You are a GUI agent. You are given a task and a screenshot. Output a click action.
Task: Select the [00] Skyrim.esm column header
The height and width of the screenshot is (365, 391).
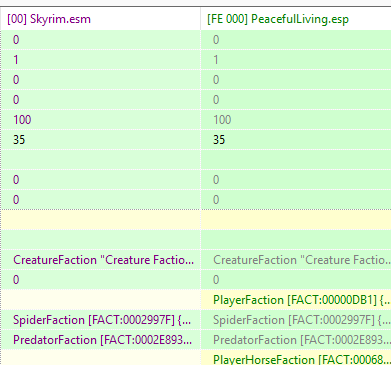tap(100, 19)
